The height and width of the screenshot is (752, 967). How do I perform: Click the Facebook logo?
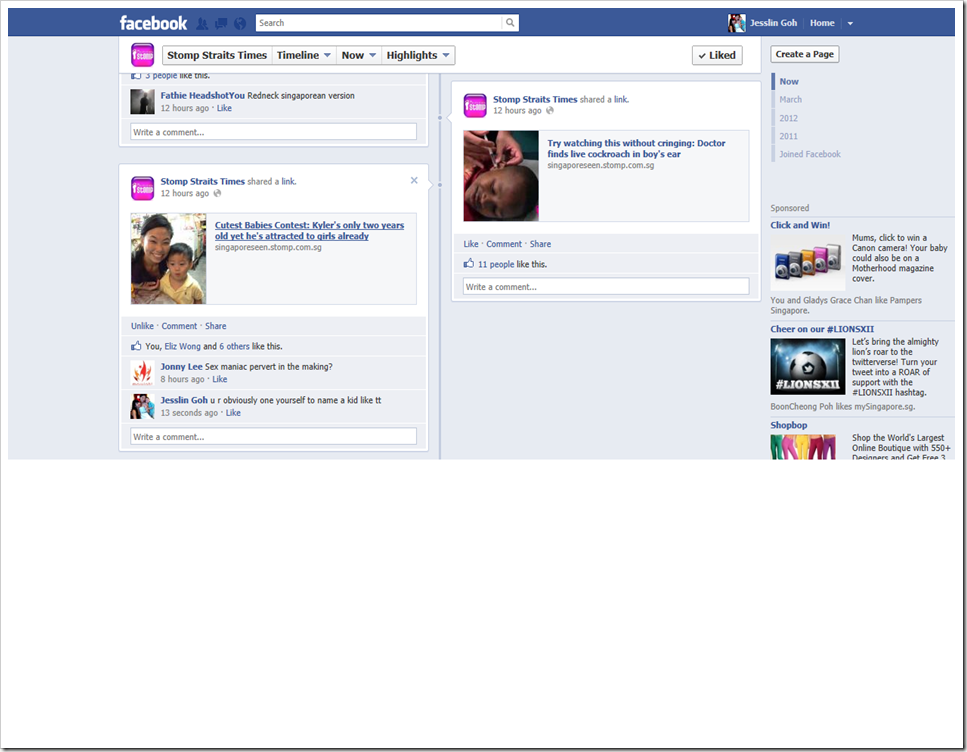click(x=153, y=23)
